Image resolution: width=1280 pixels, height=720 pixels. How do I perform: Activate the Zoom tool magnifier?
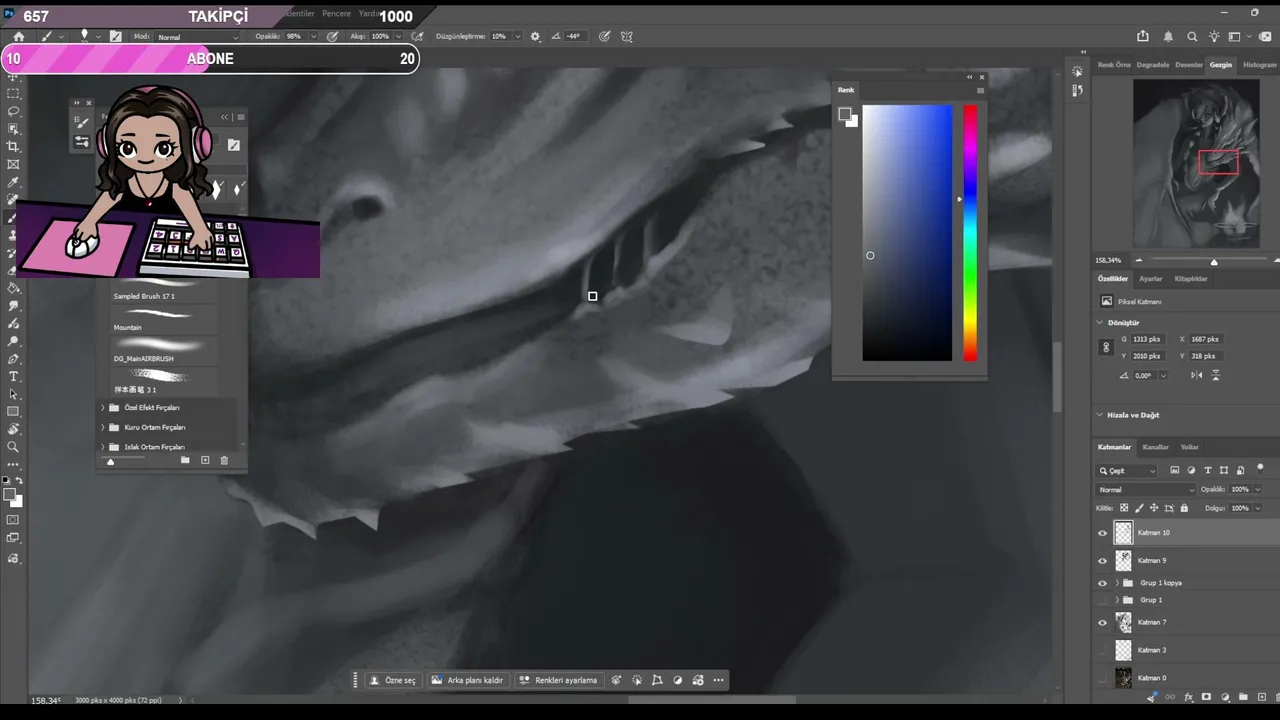(13, 447)
